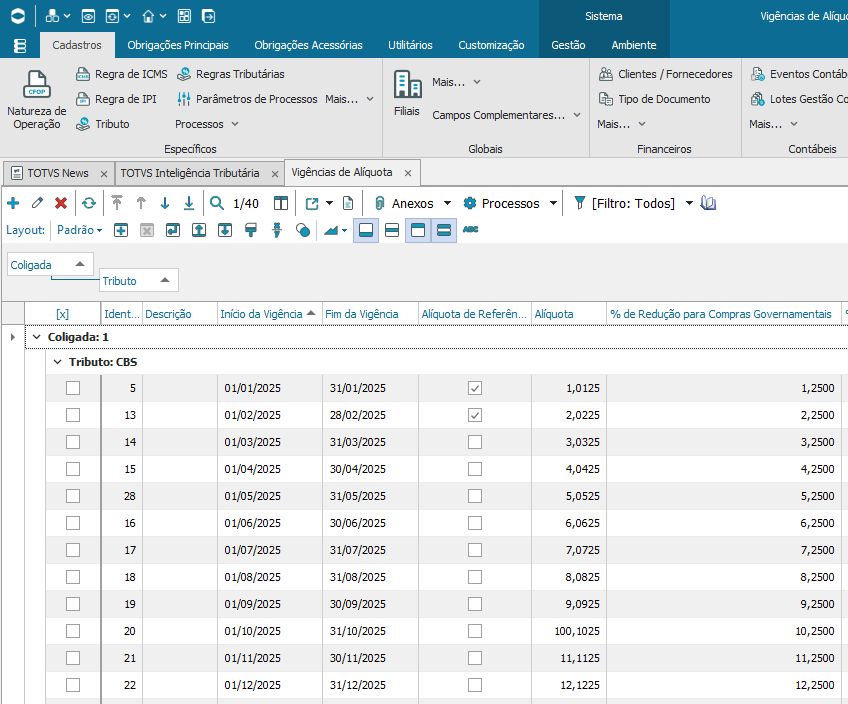Image resolution: width=848 pixels, height=704 pixels.
Task: Click the Regras Tributárias button
Action: [231, 74]
